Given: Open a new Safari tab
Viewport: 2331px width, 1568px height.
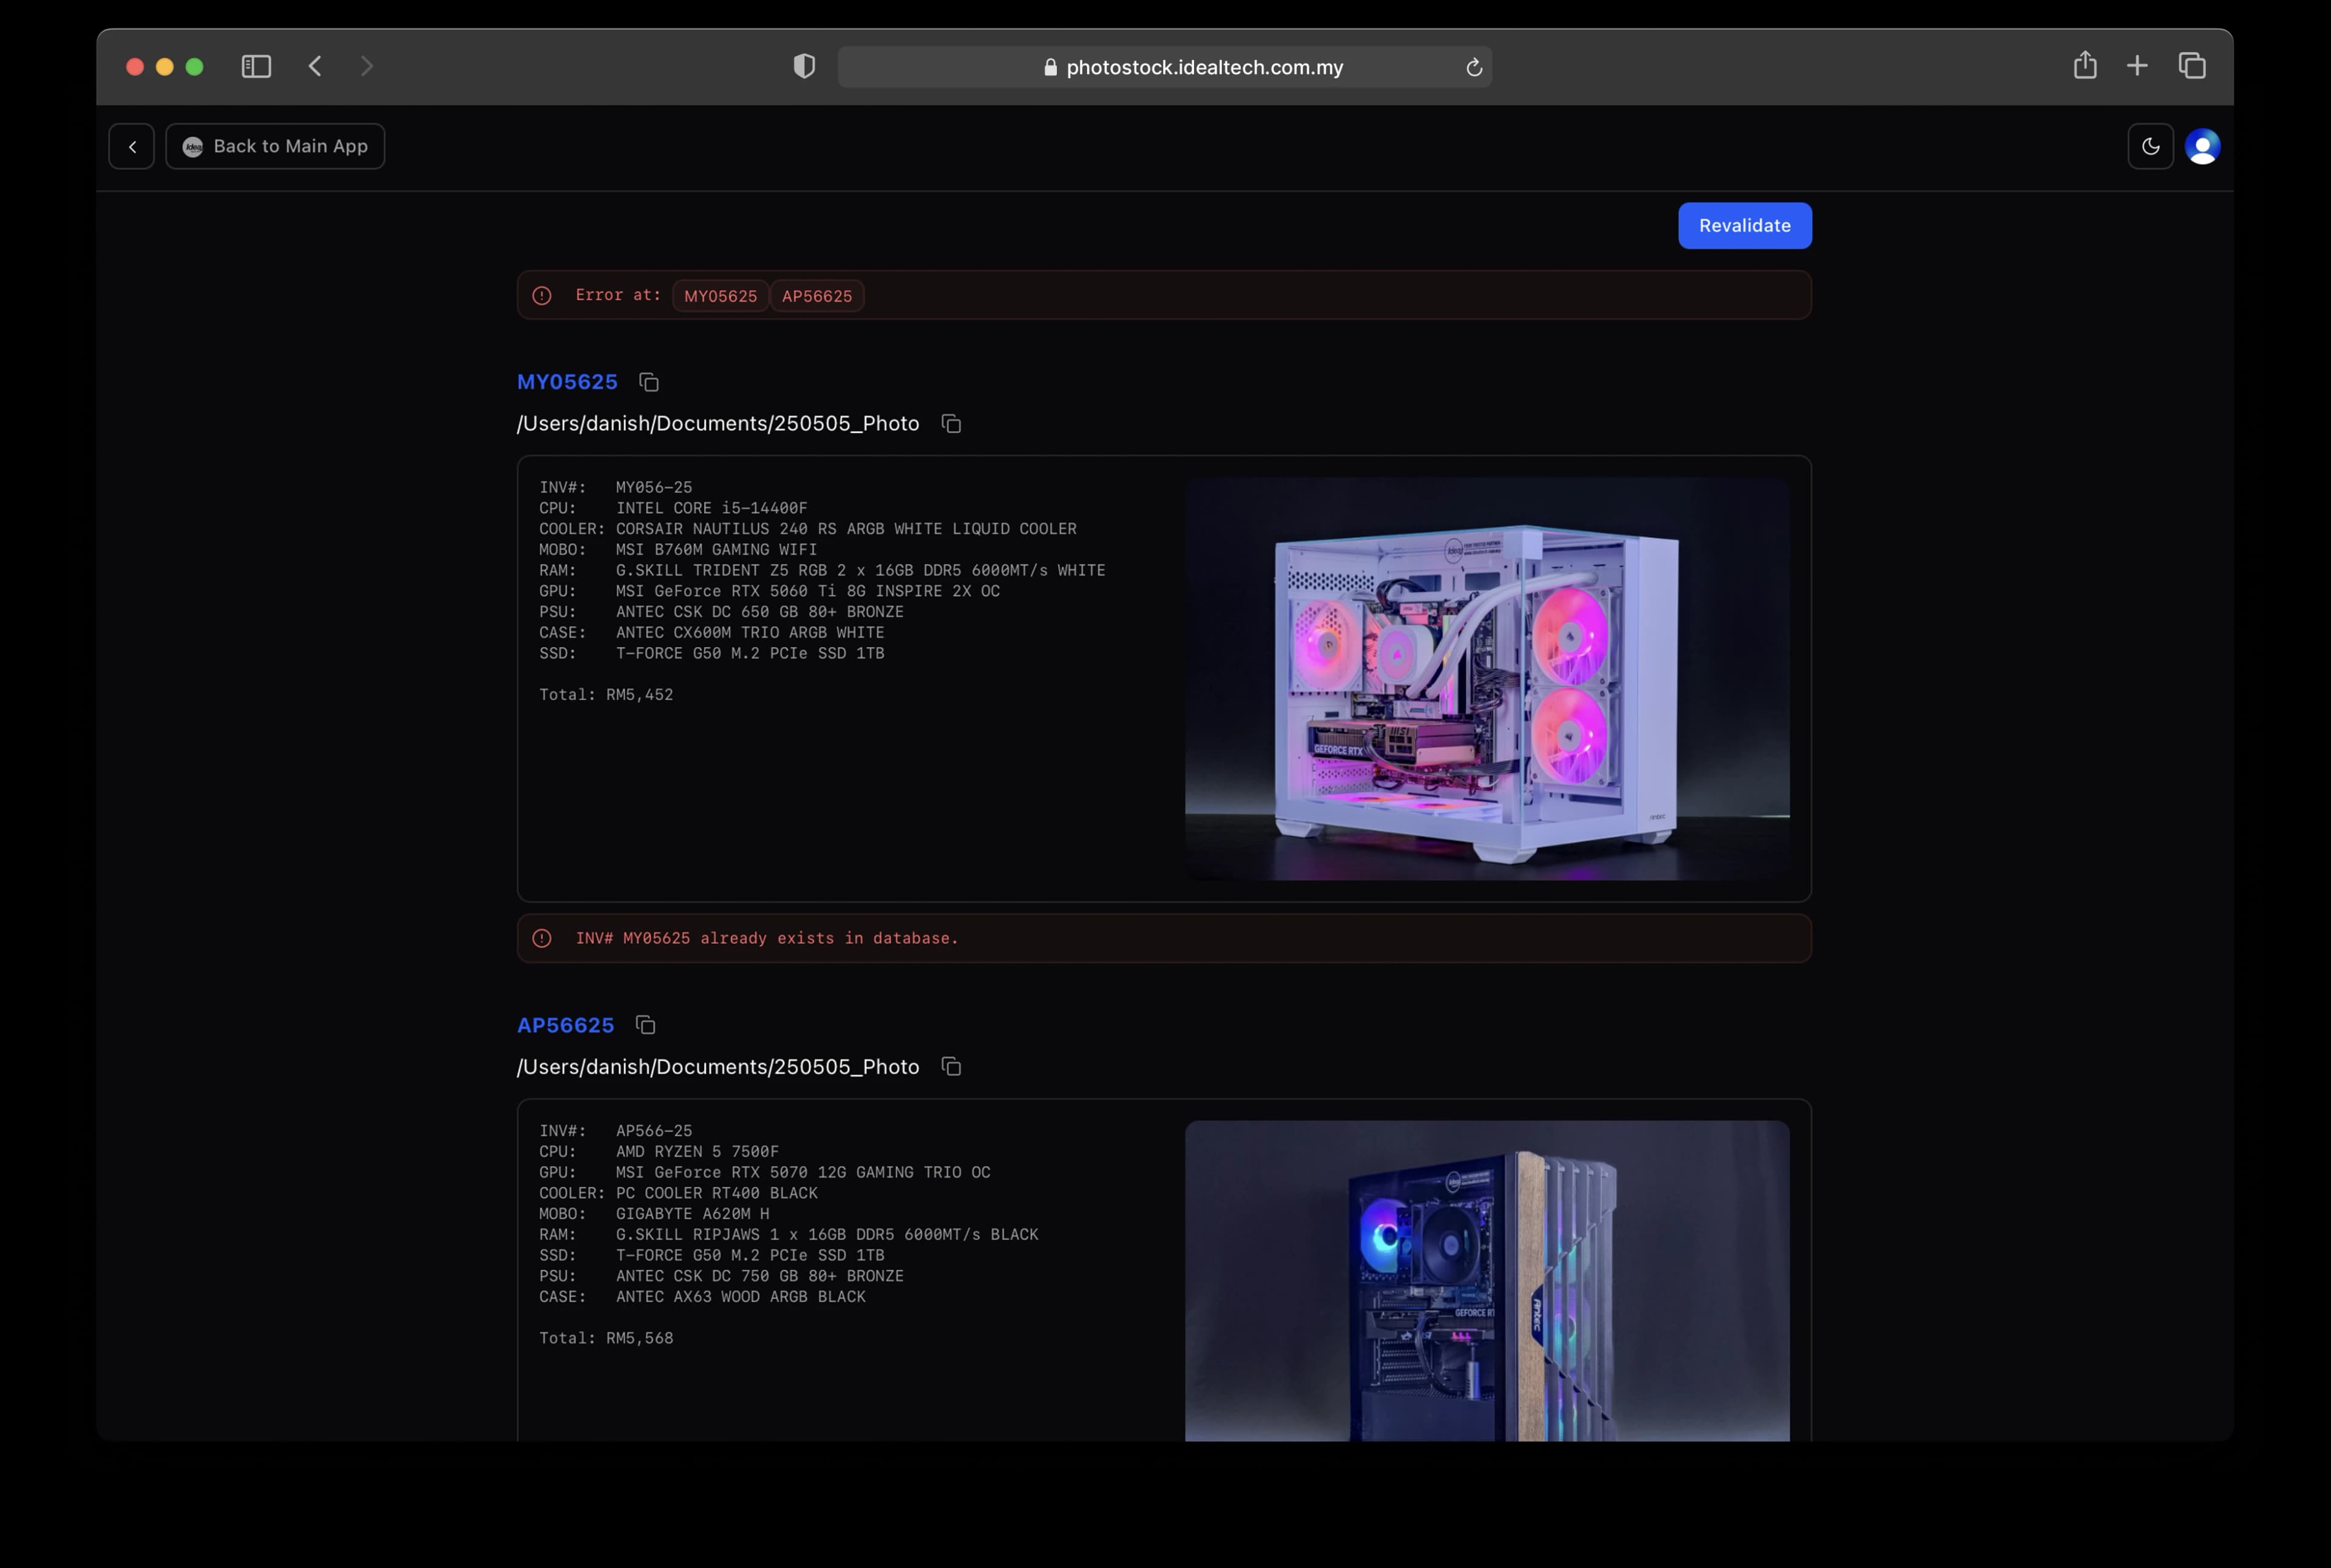Looking at the screenshot, I should click(2137, 66).
